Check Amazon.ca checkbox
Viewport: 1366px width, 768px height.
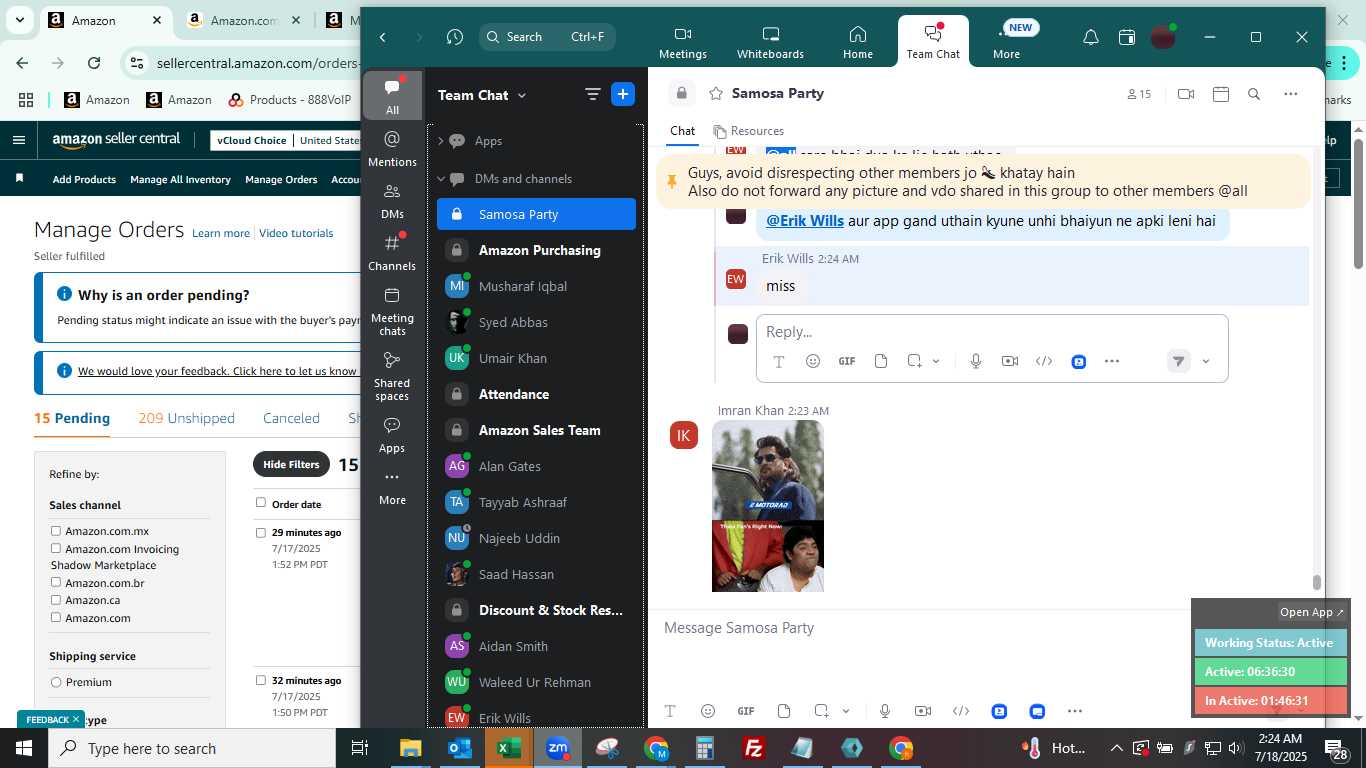click(x=56, y=600)
